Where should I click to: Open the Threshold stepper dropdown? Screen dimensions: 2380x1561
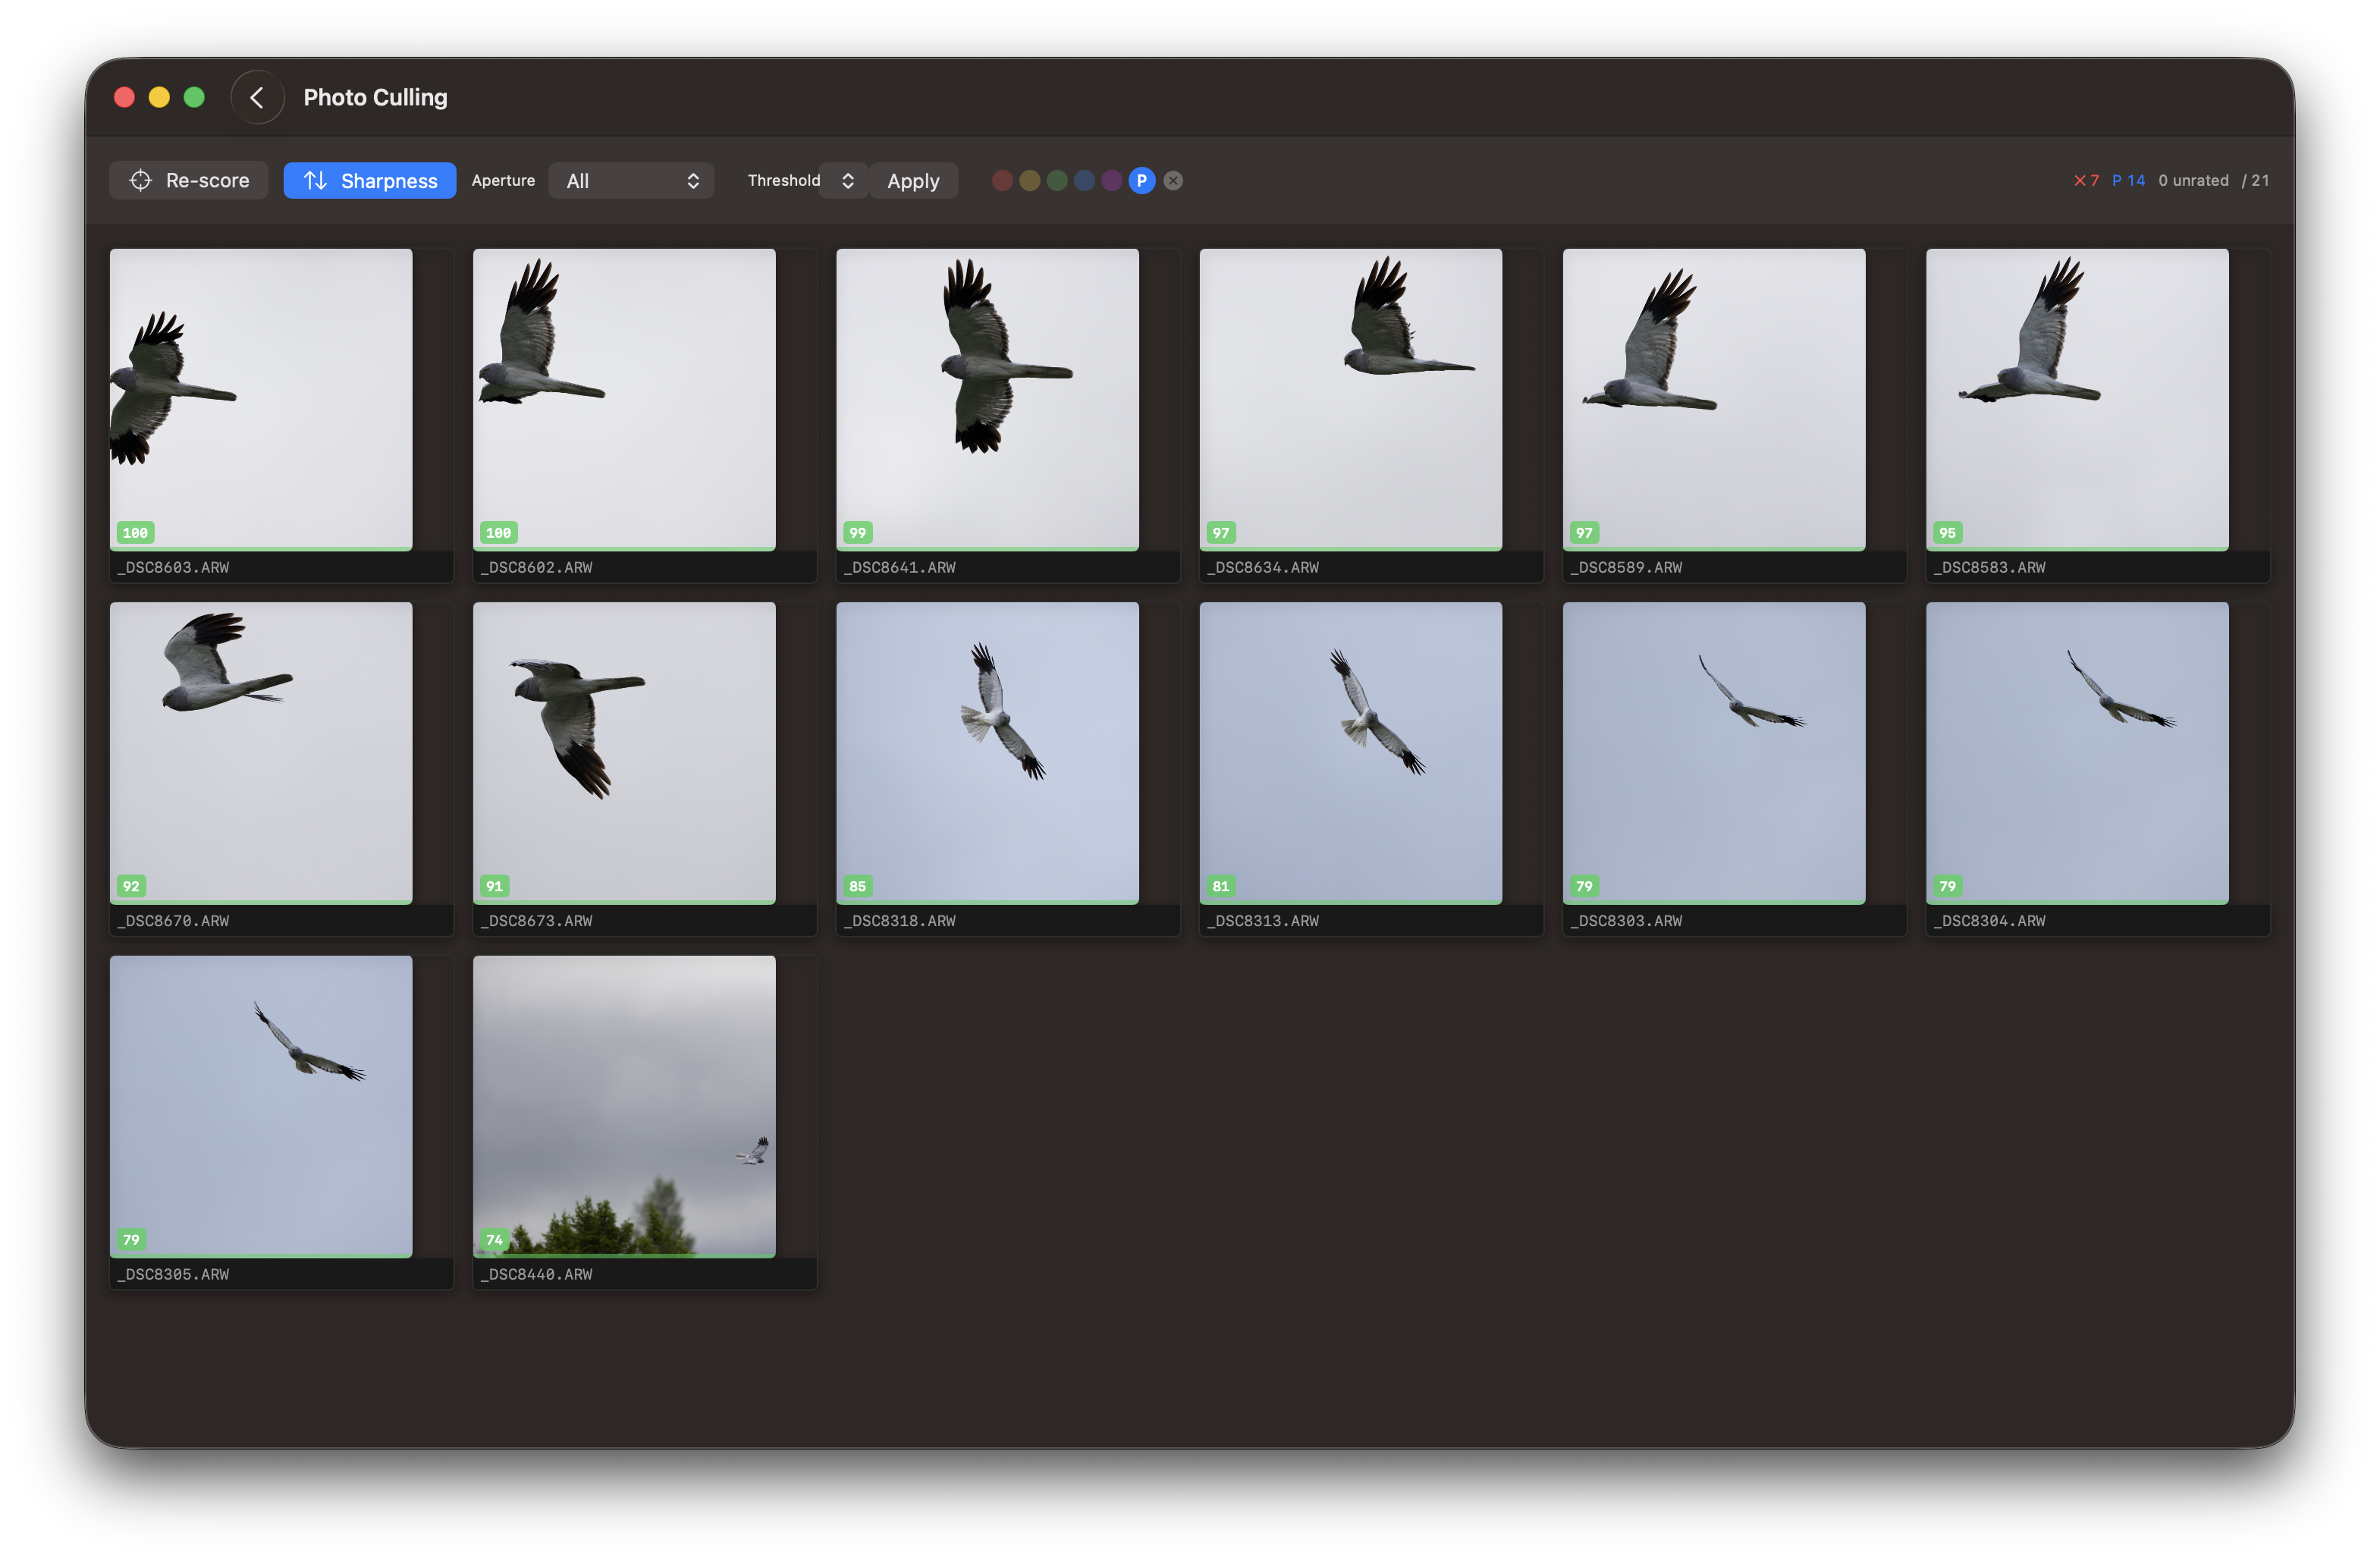(x=846, y=180)
